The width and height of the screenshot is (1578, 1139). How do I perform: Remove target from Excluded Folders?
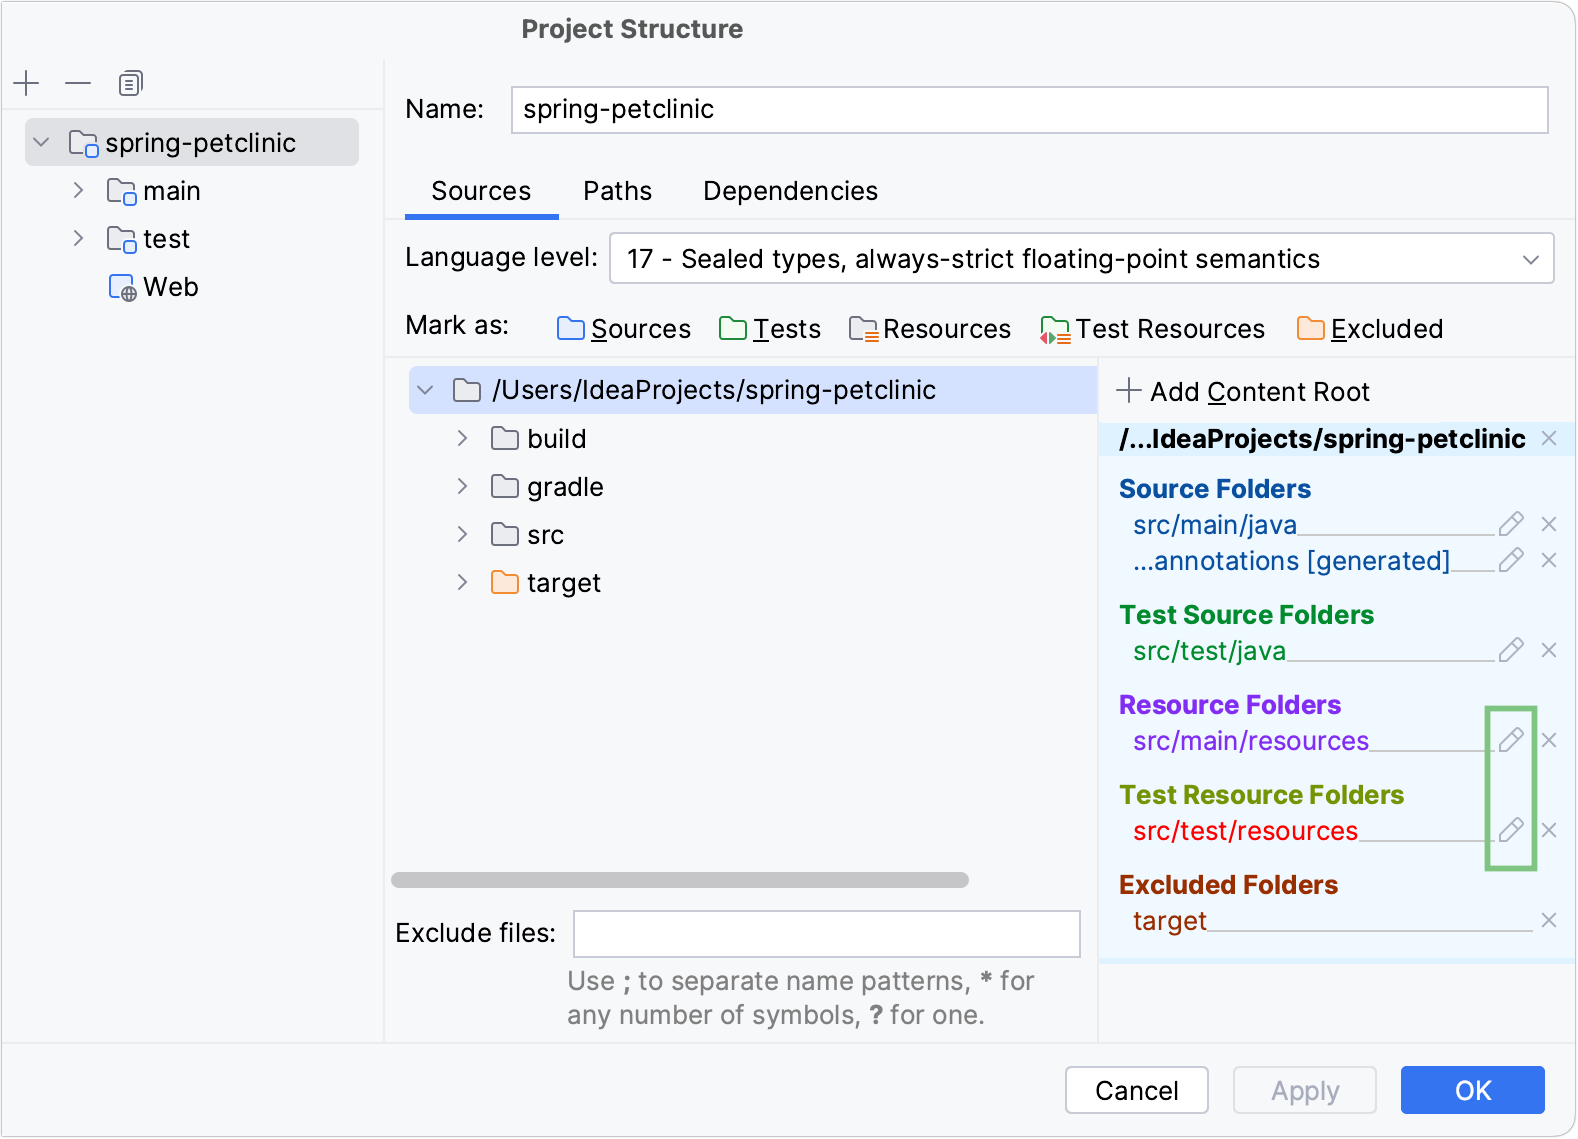point(1549,920)
